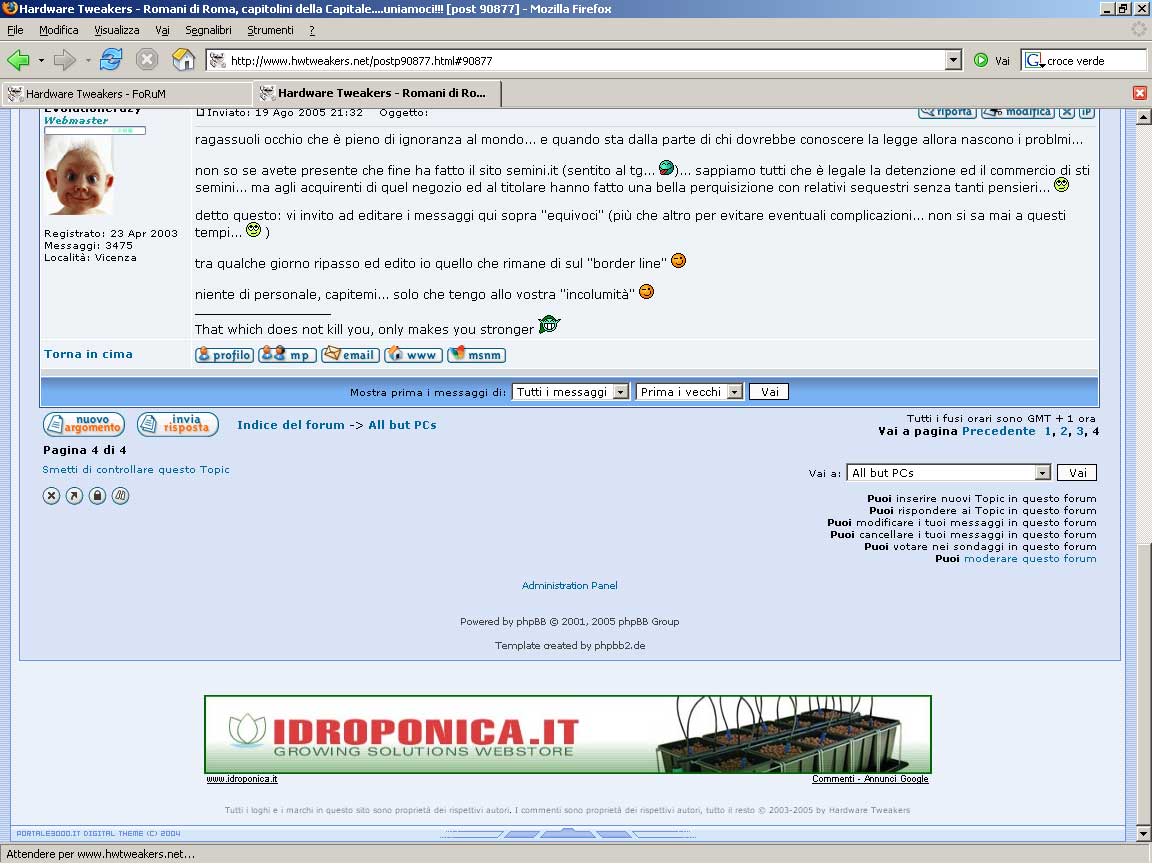The image size is (1152, 864).
Task: Open the Segnalibri menu
Action: coord(208,31)
